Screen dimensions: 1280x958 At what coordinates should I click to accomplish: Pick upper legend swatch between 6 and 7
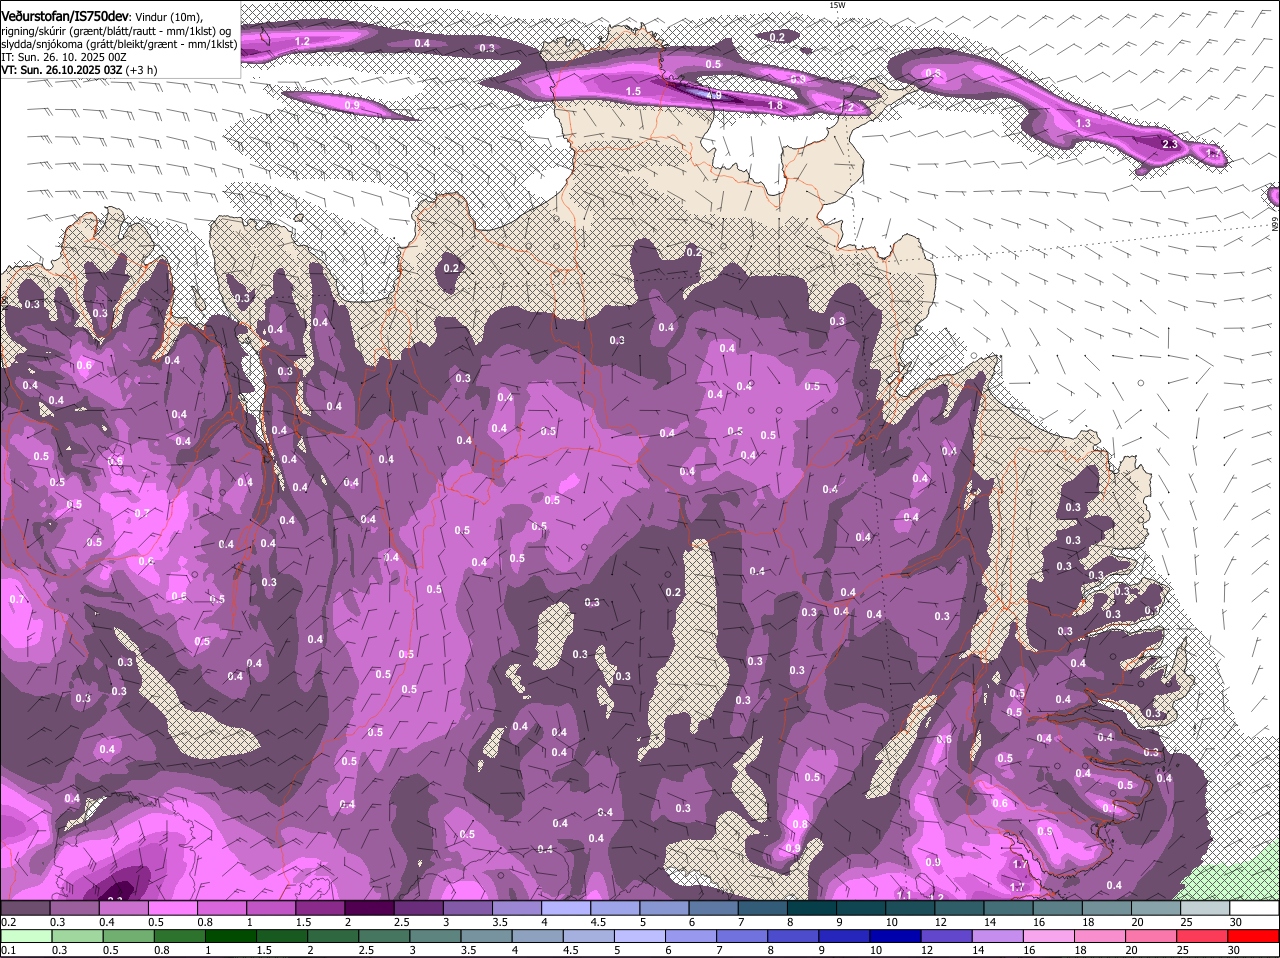tap(713, 908)
